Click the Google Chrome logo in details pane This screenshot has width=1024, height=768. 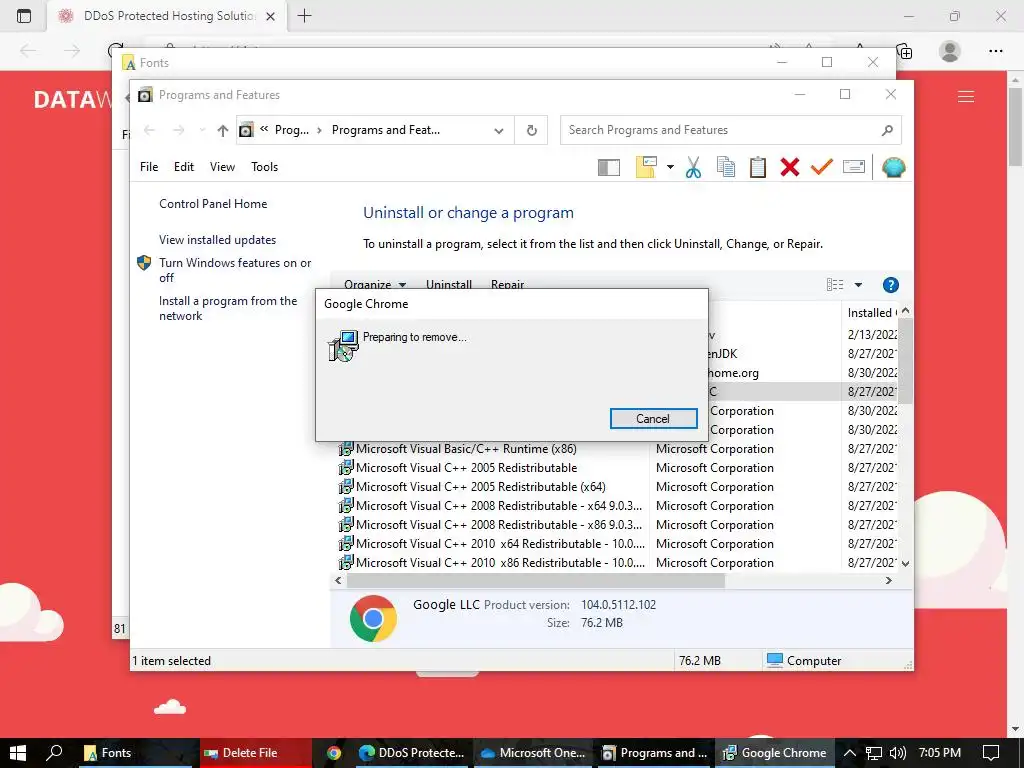(x=373, y=618)
